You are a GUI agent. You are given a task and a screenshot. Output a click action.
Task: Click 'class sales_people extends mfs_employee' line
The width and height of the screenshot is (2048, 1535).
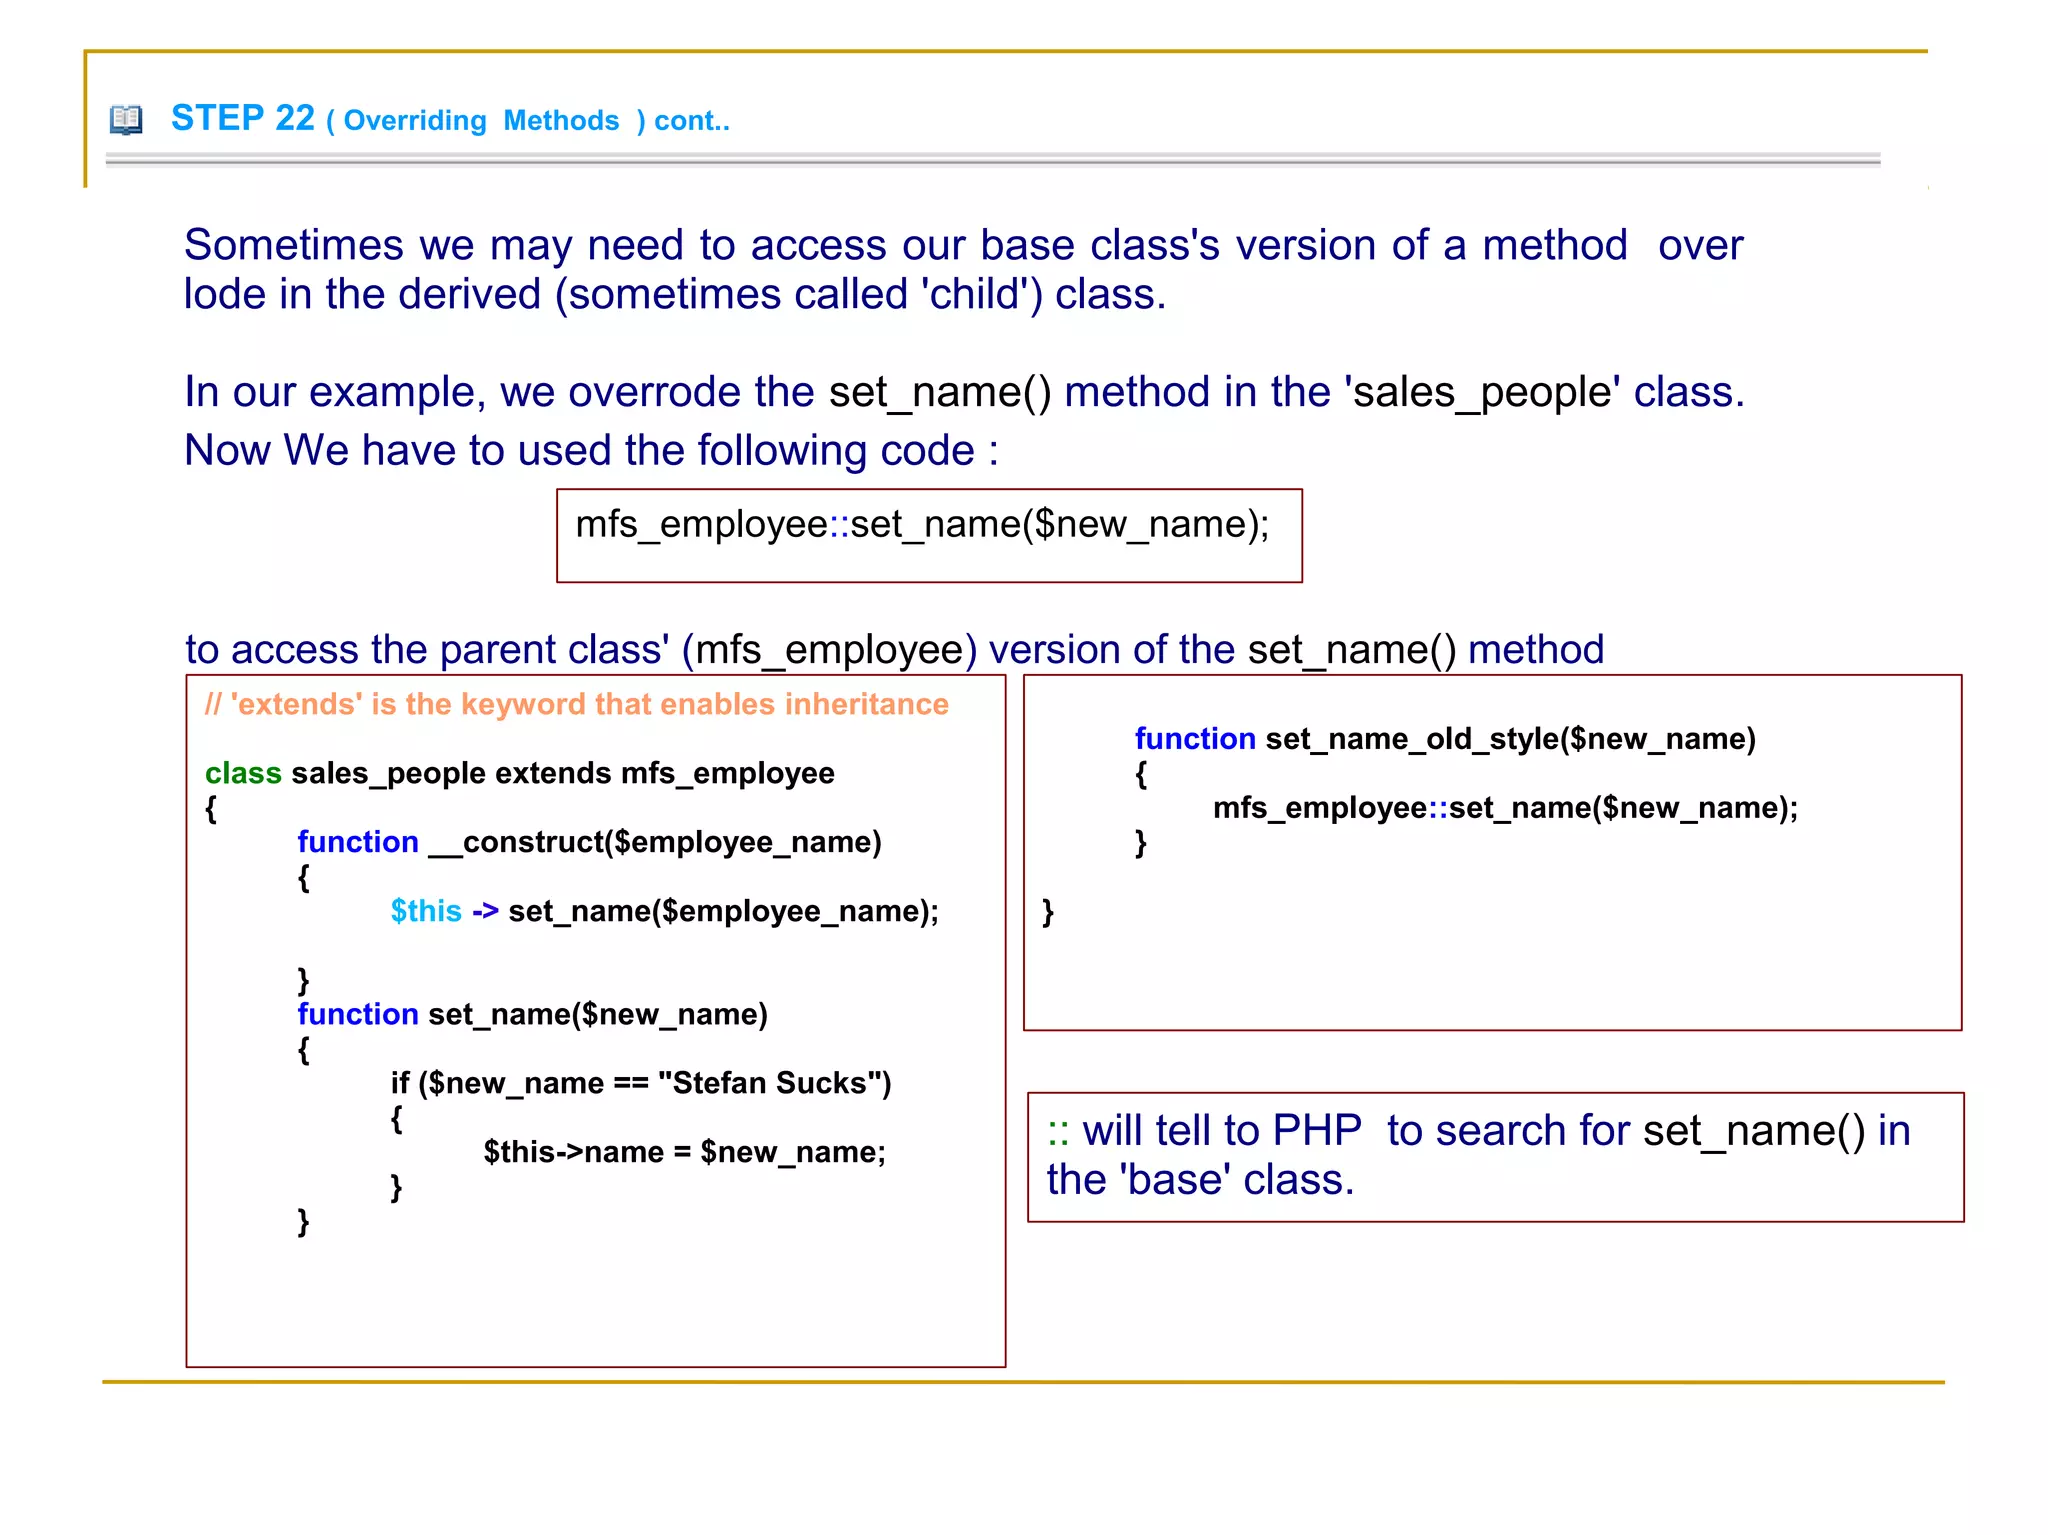(x=519, y=773)
